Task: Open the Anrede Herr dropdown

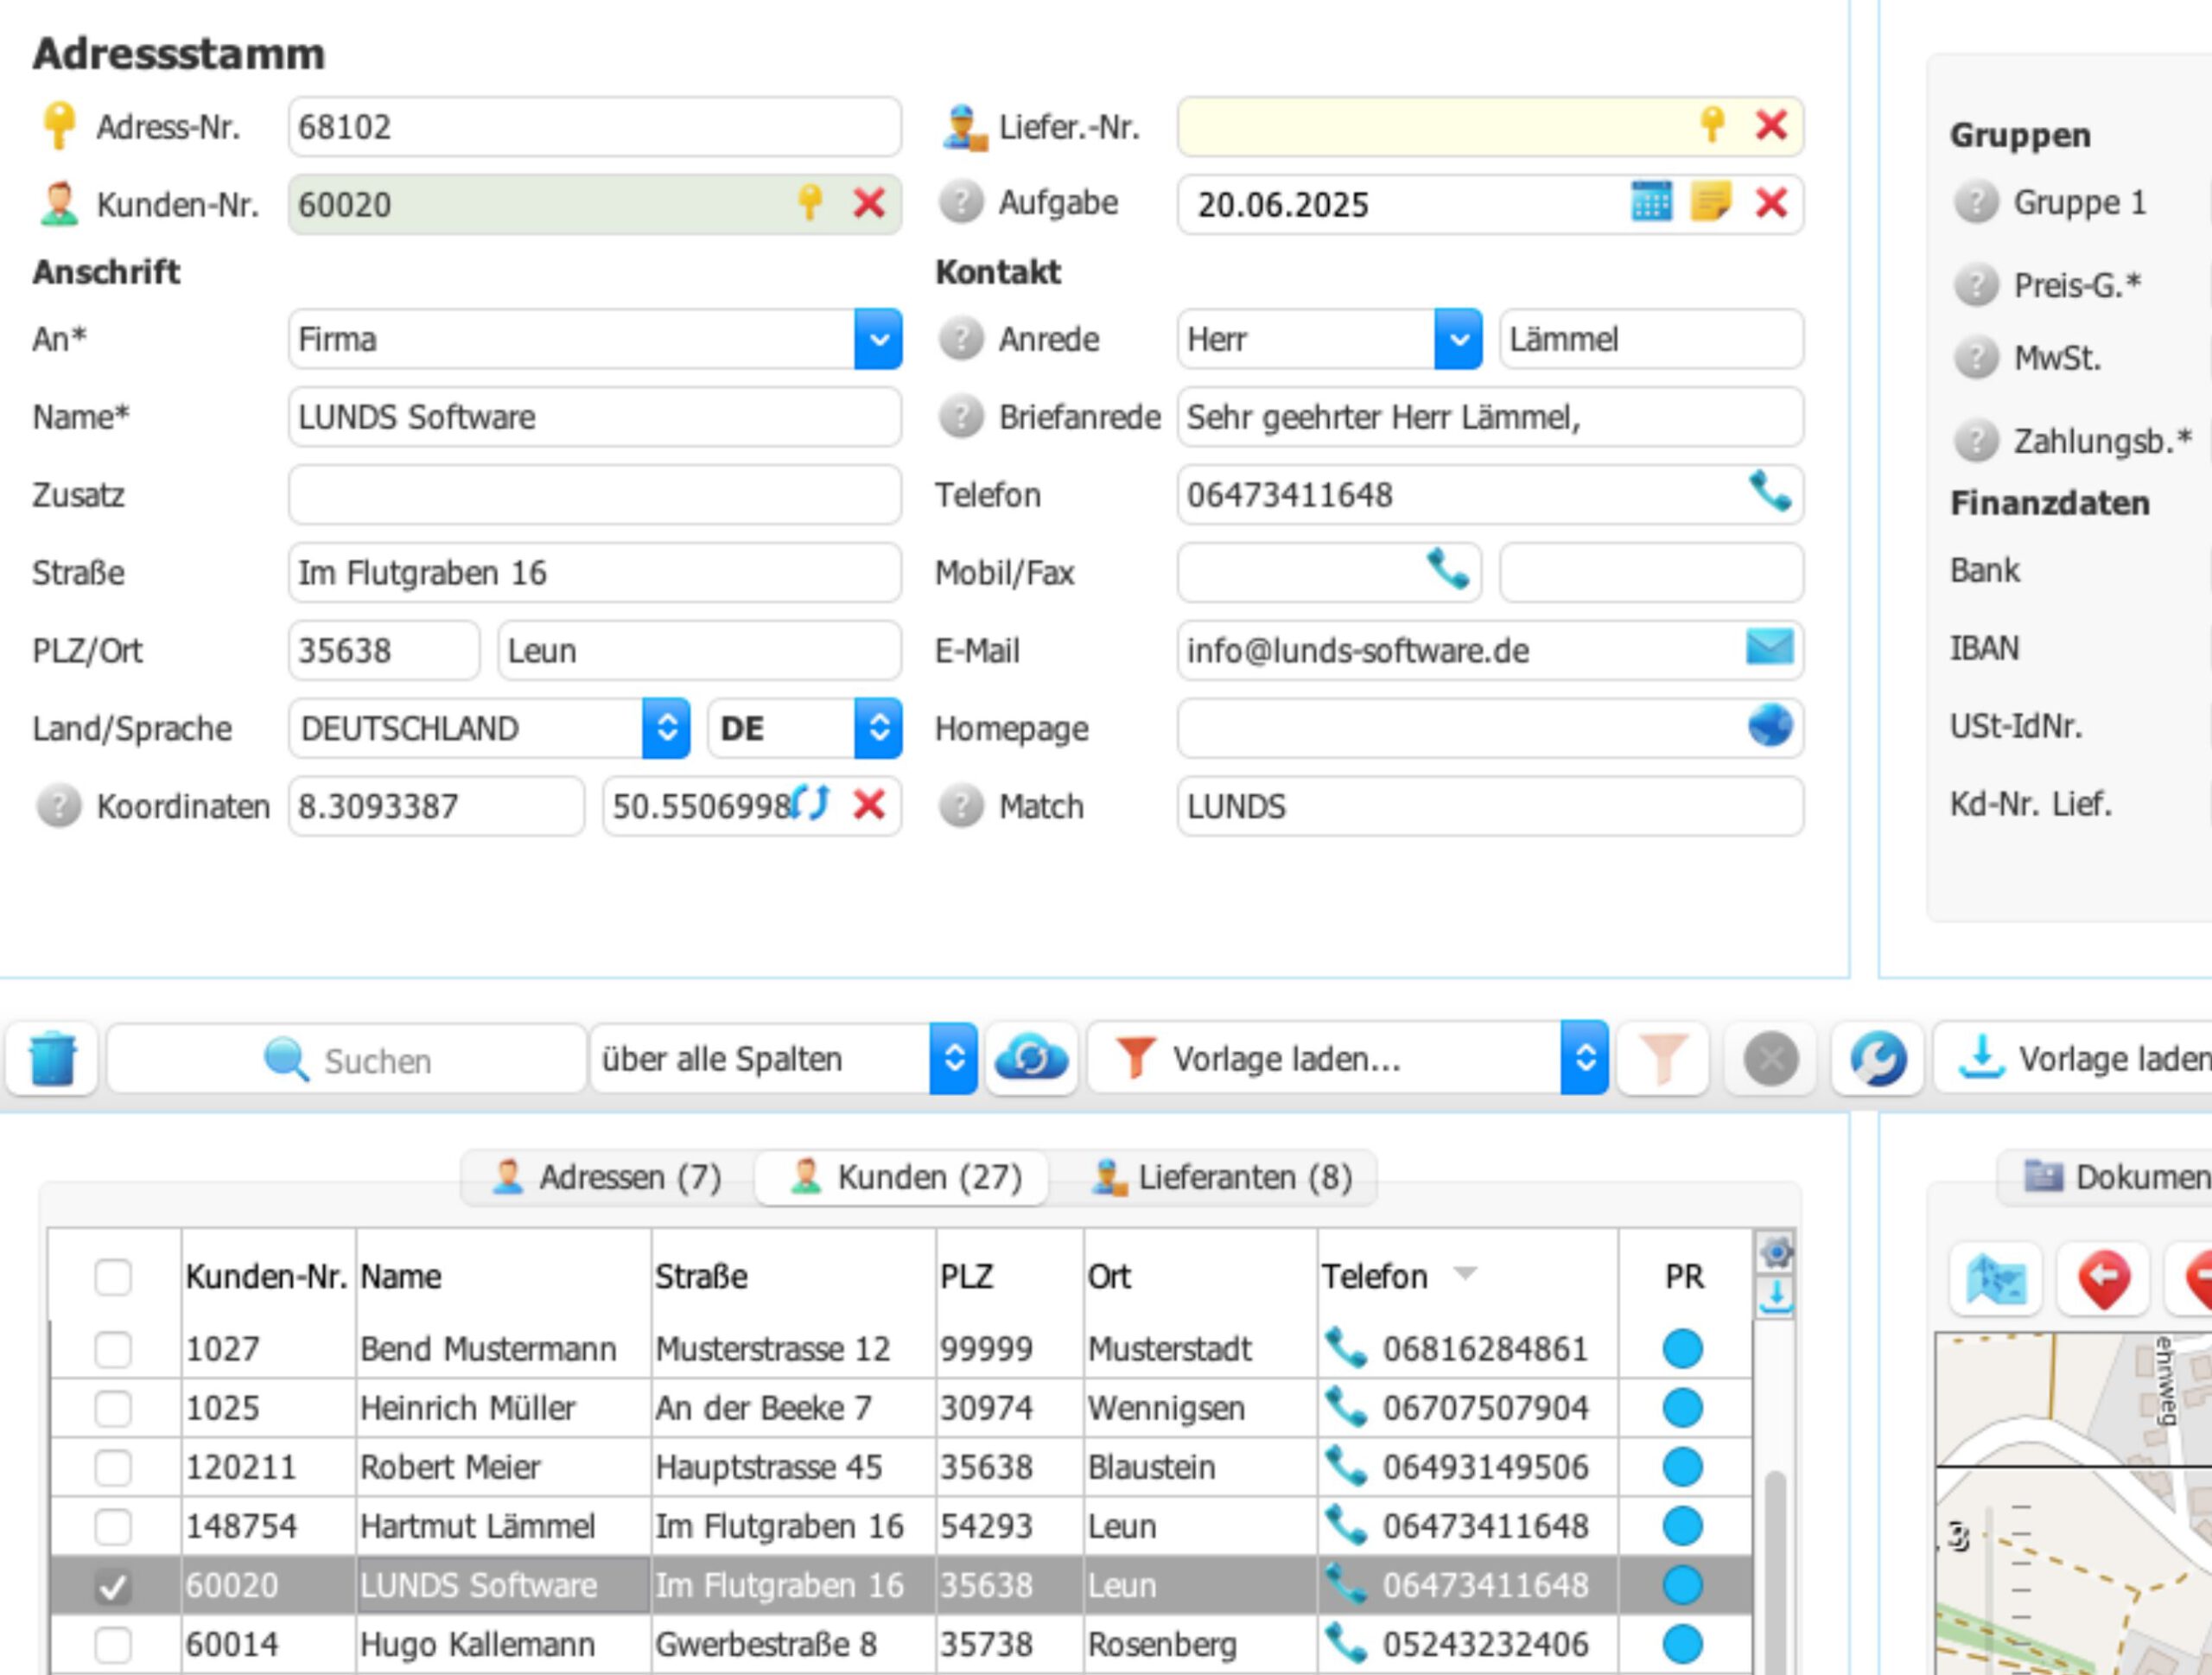Action: pos(1458,339)
